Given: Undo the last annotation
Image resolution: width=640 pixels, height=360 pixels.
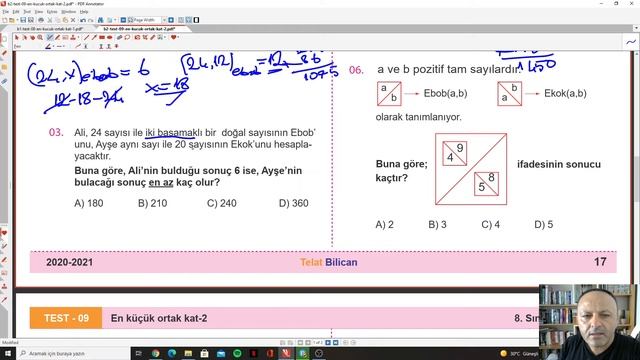Looking at the screenshot, I should tap(83, 20).
